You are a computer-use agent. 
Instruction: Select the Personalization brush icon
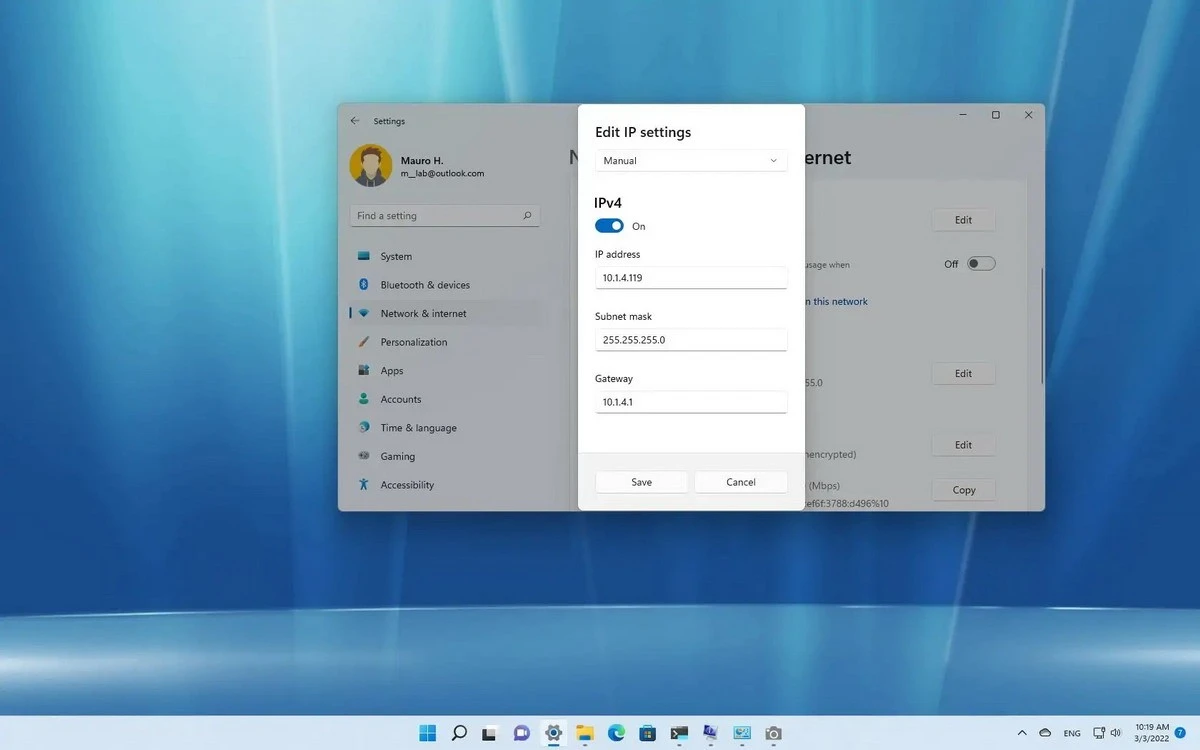coord(364,342)
